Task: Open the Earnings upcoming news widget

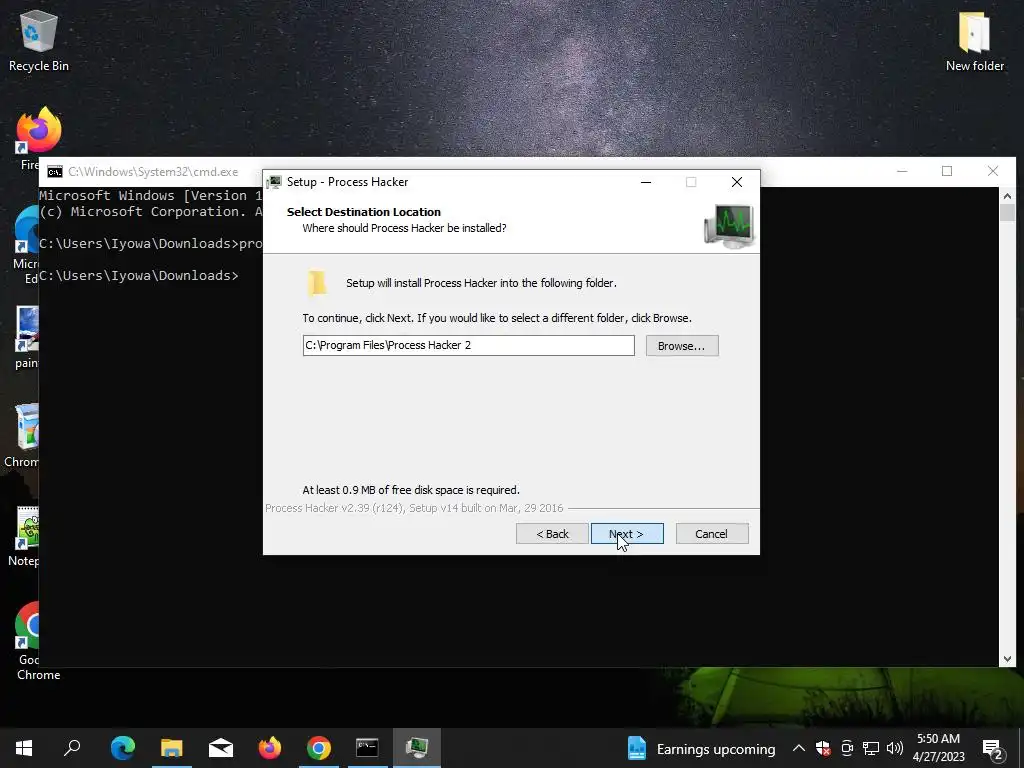Action: (x=701, y=748)
